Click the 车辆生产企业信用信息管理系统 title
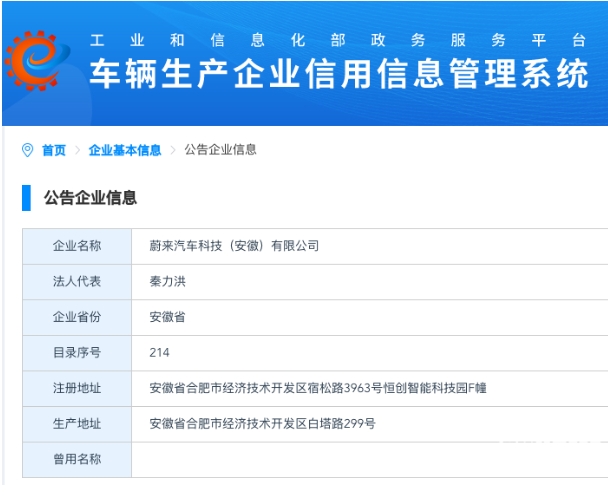608x496 pixels. [x=339, y=76]
